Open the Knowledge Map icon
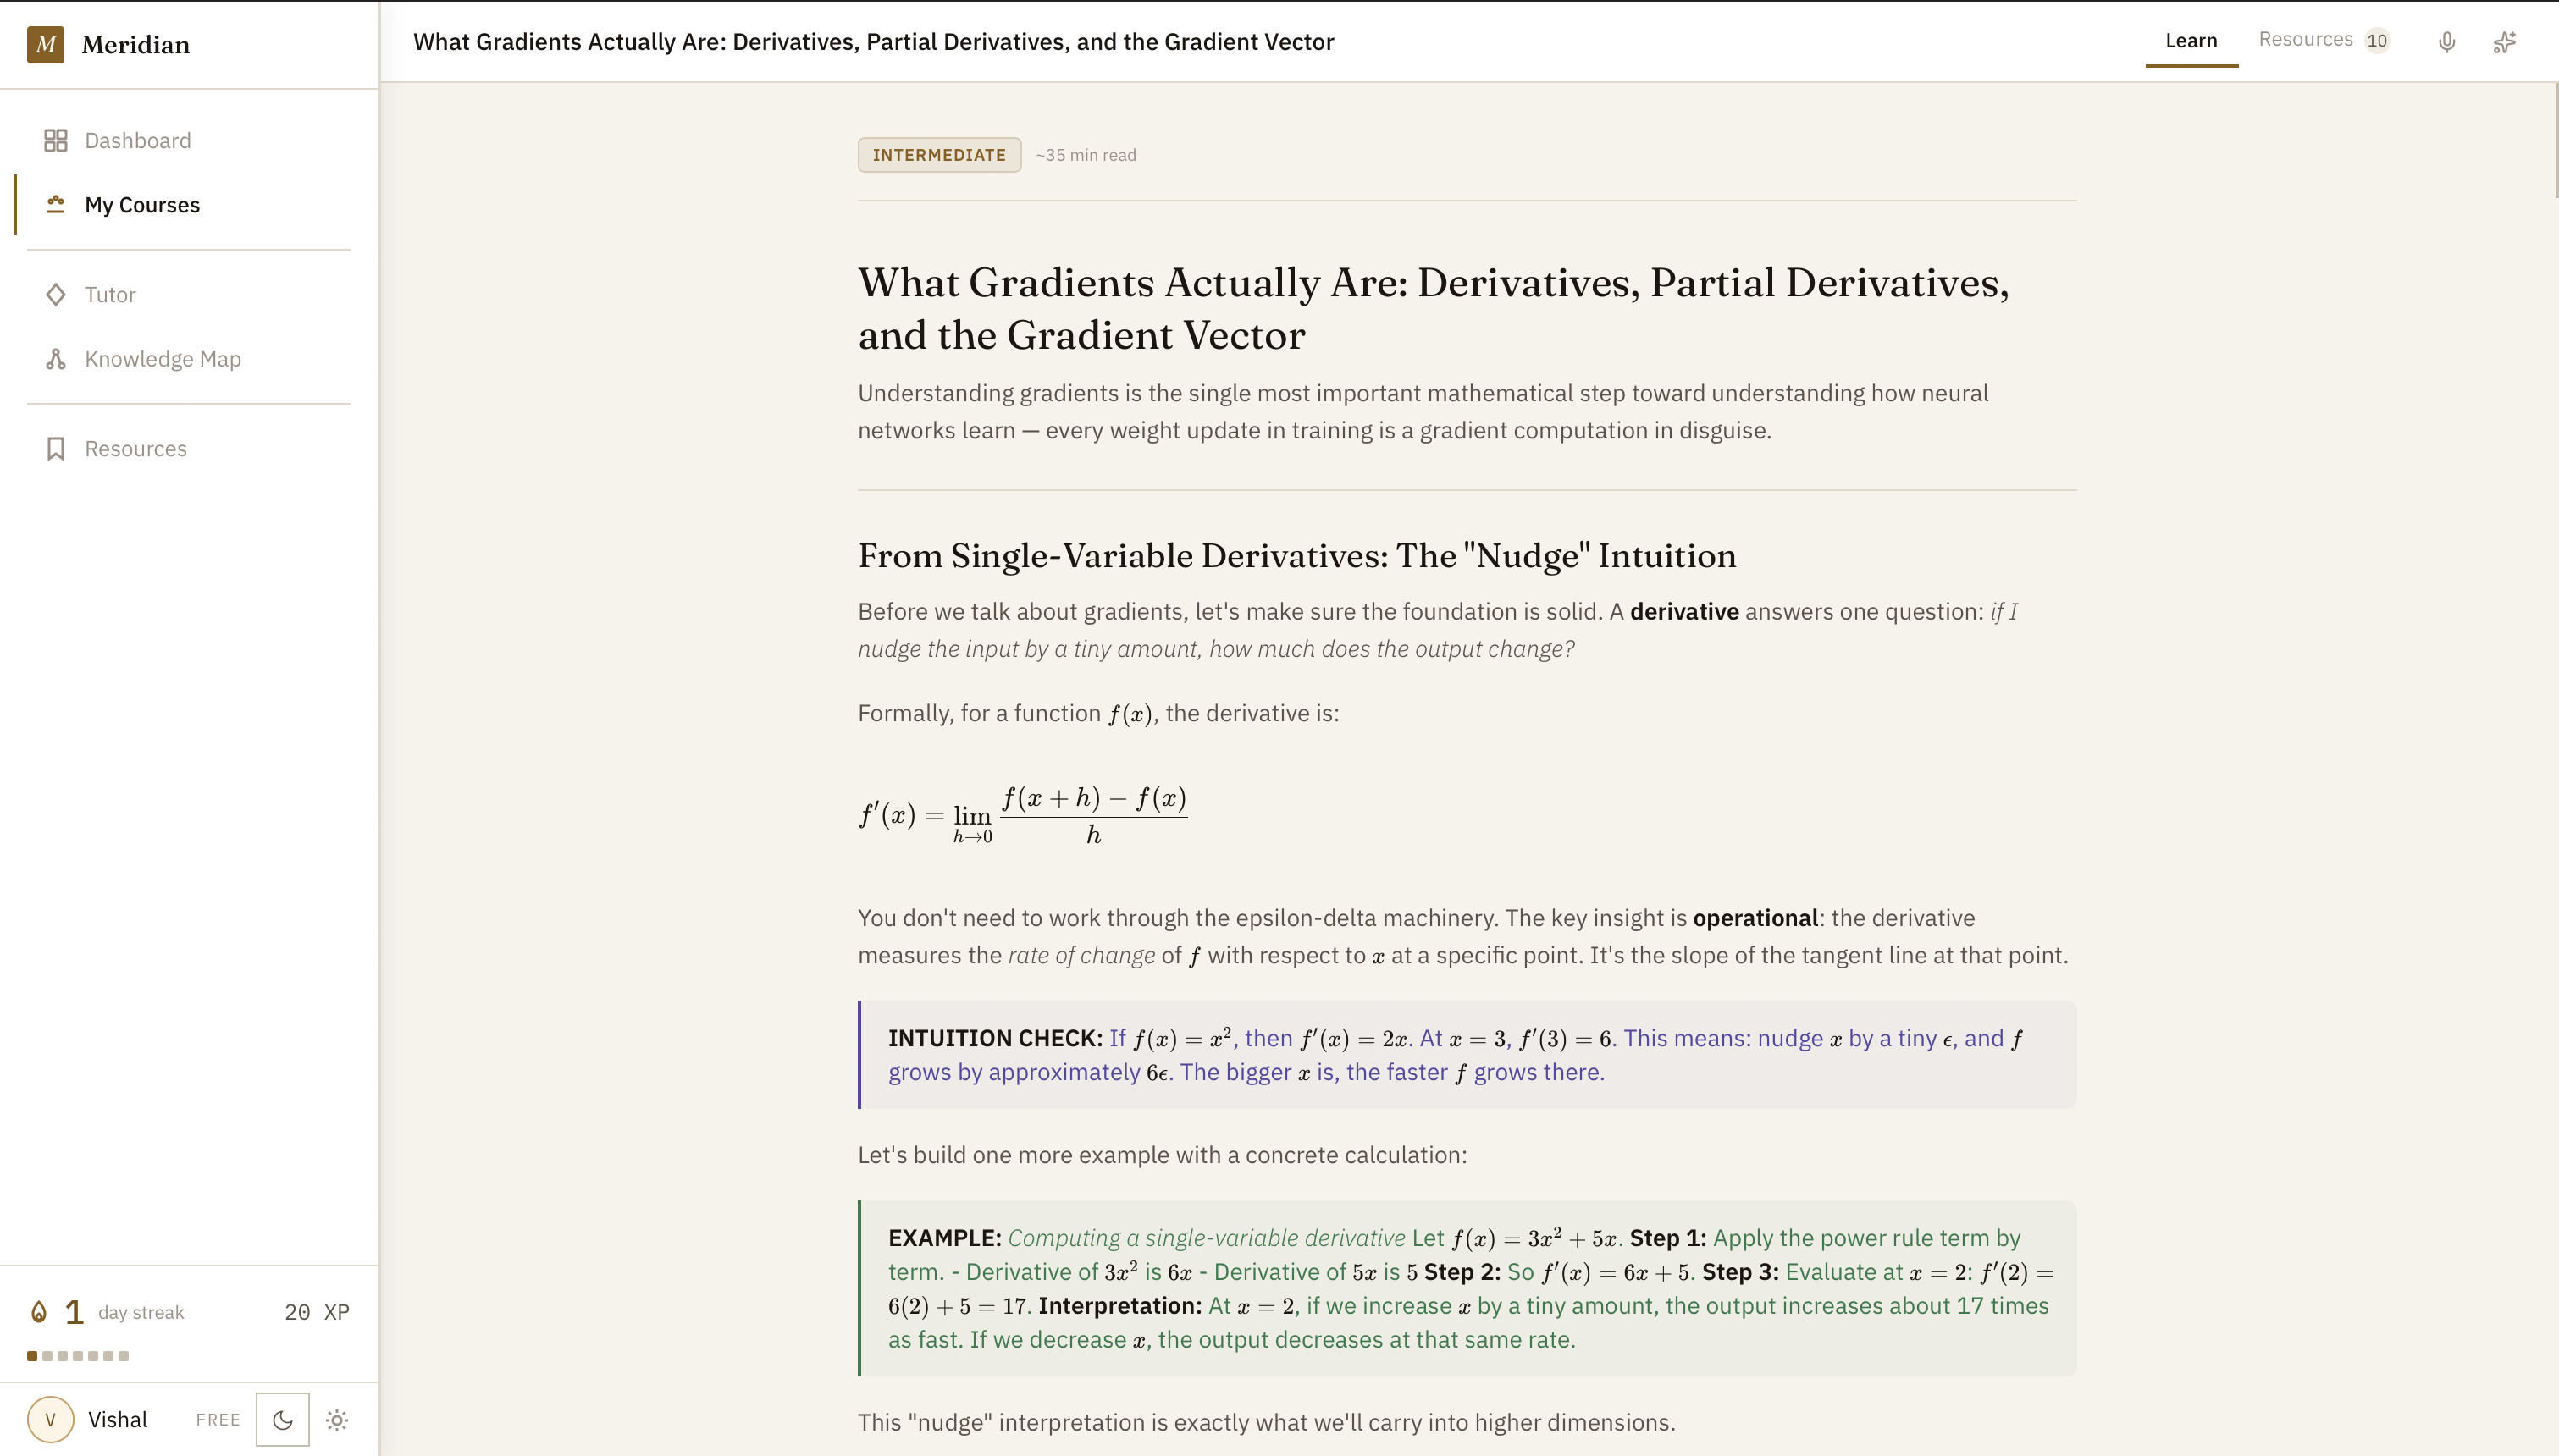The height and width of the screenshot is (1456, 2559). click(x=56, y=359)
